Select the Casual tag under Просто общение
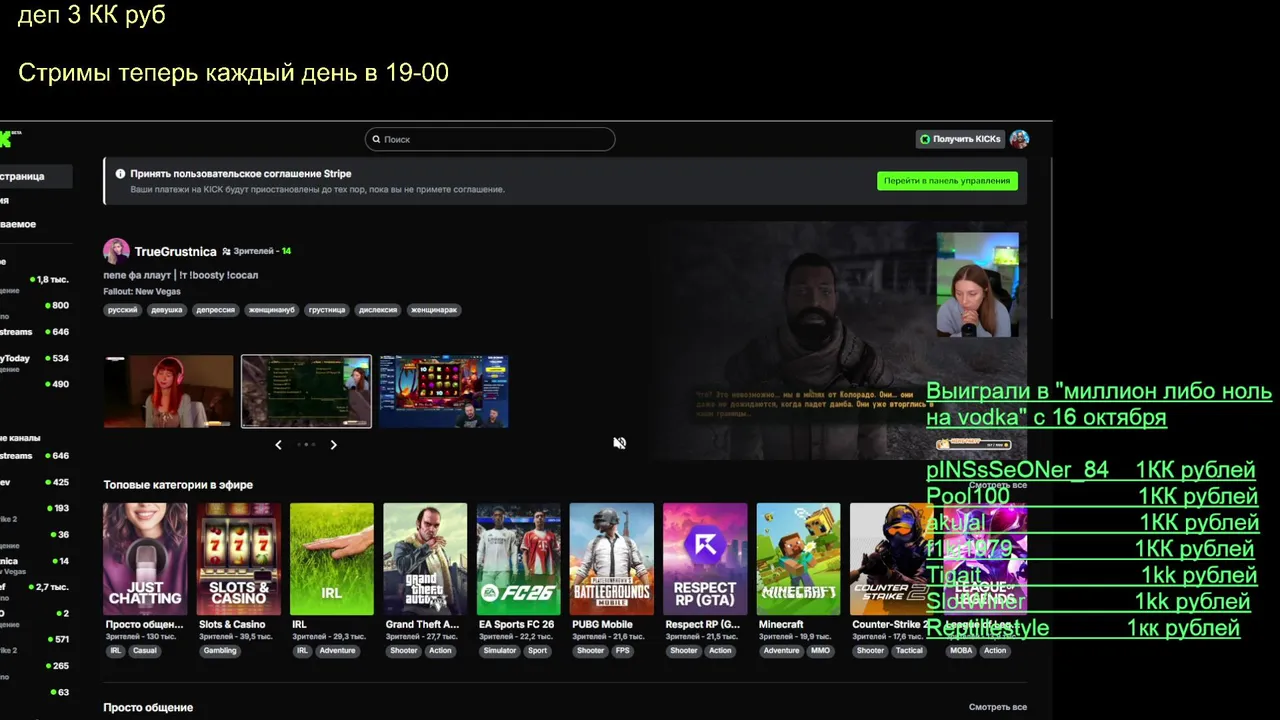The image size is (1280, 720). click(x=145, y=651)
